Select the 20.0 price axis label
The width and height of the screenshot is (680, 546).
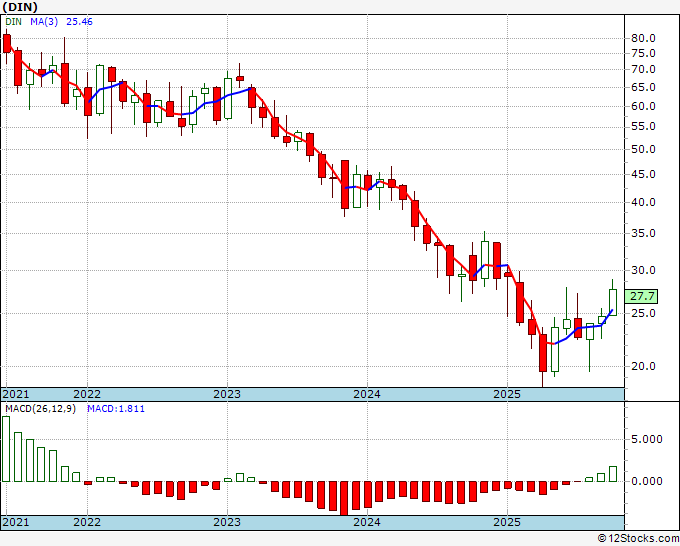pyautogui.click(x=643, y=366)
